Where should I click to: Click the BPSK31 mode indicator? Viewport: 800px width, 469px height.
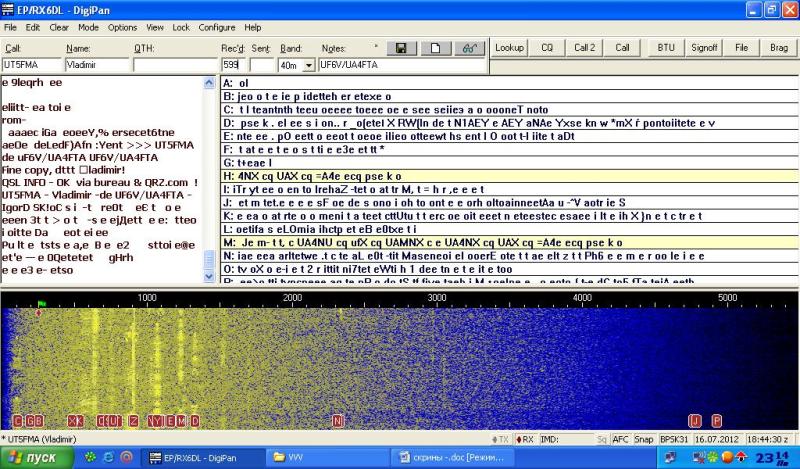pos(674,439)
